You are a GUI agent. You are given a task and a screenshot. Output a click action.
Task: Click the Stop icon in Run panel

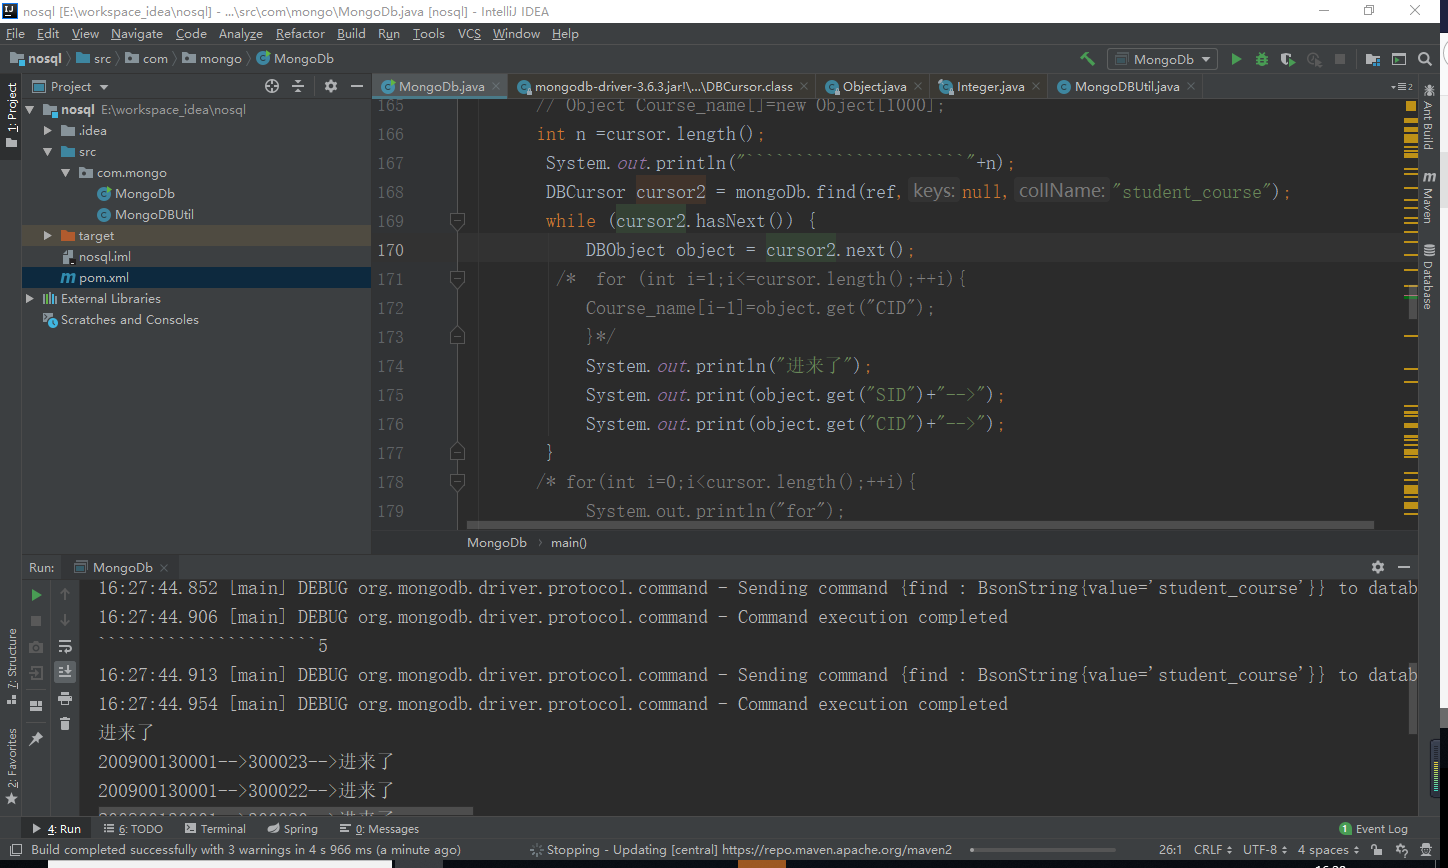(37, 621)
